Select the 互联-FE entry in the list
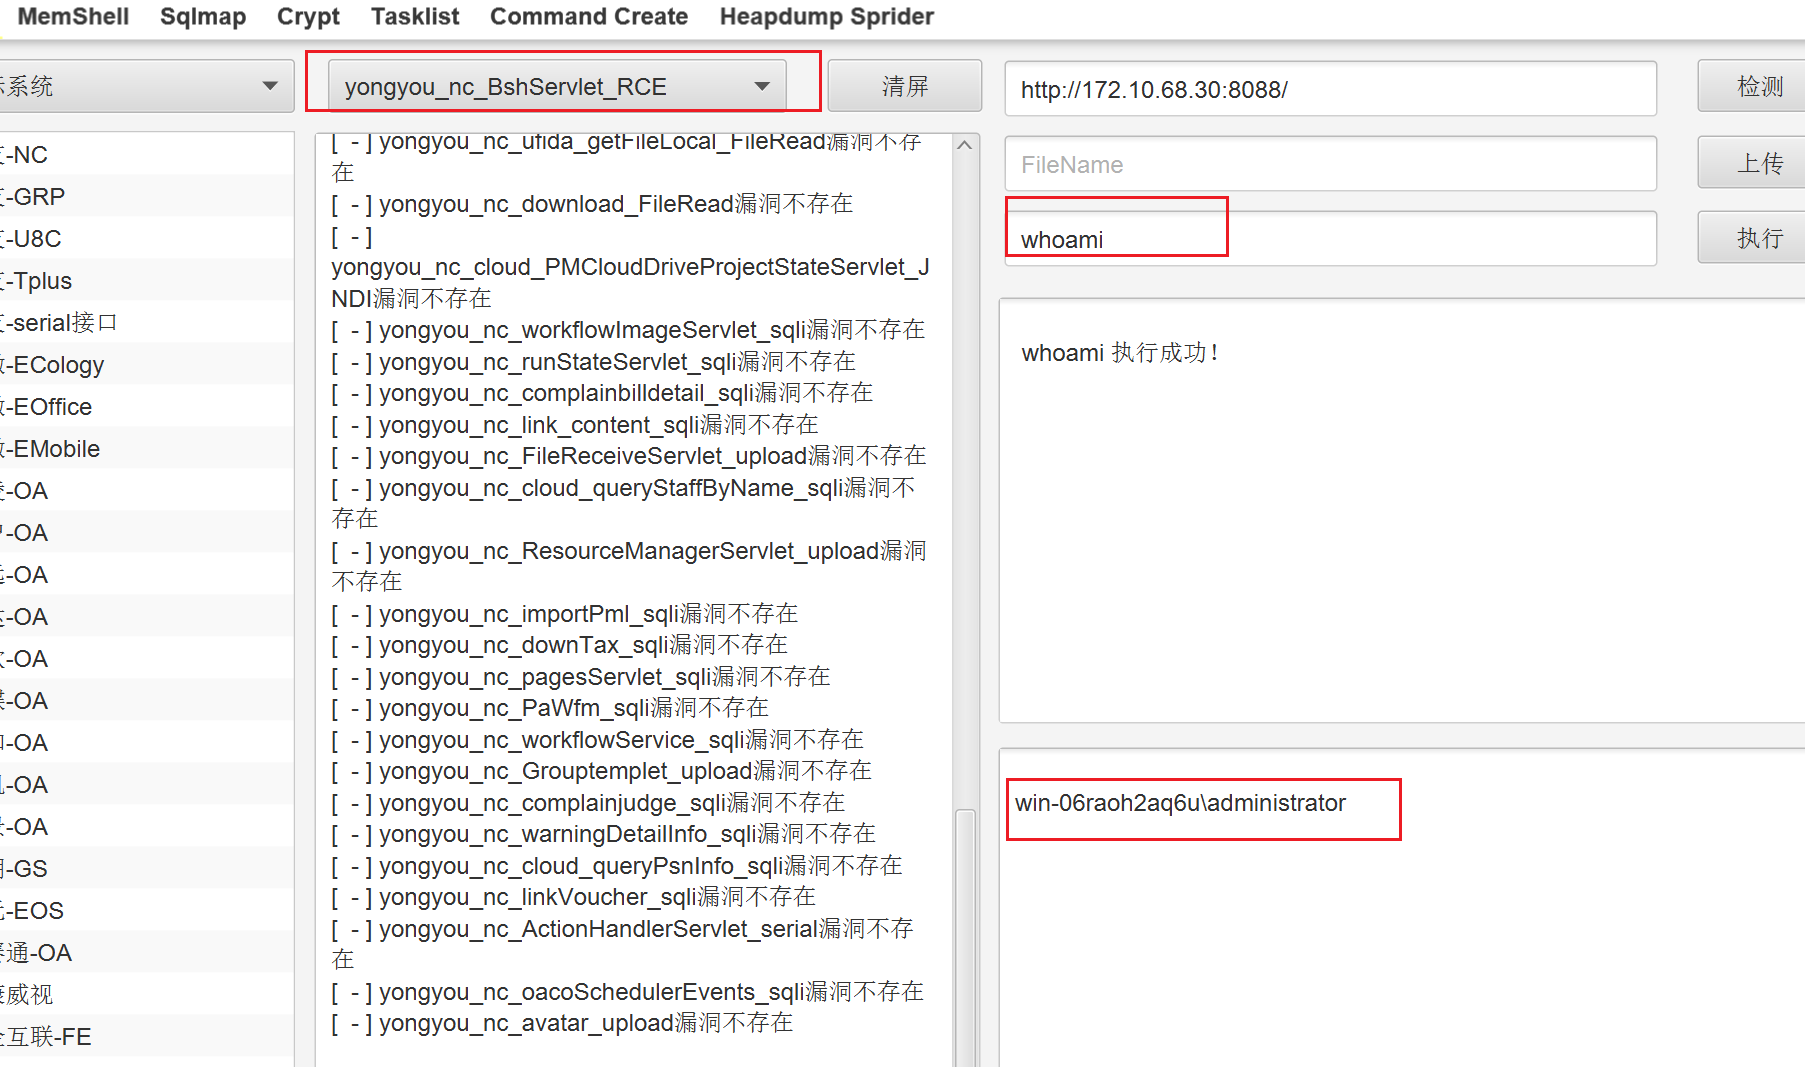 coord(147,1037)
